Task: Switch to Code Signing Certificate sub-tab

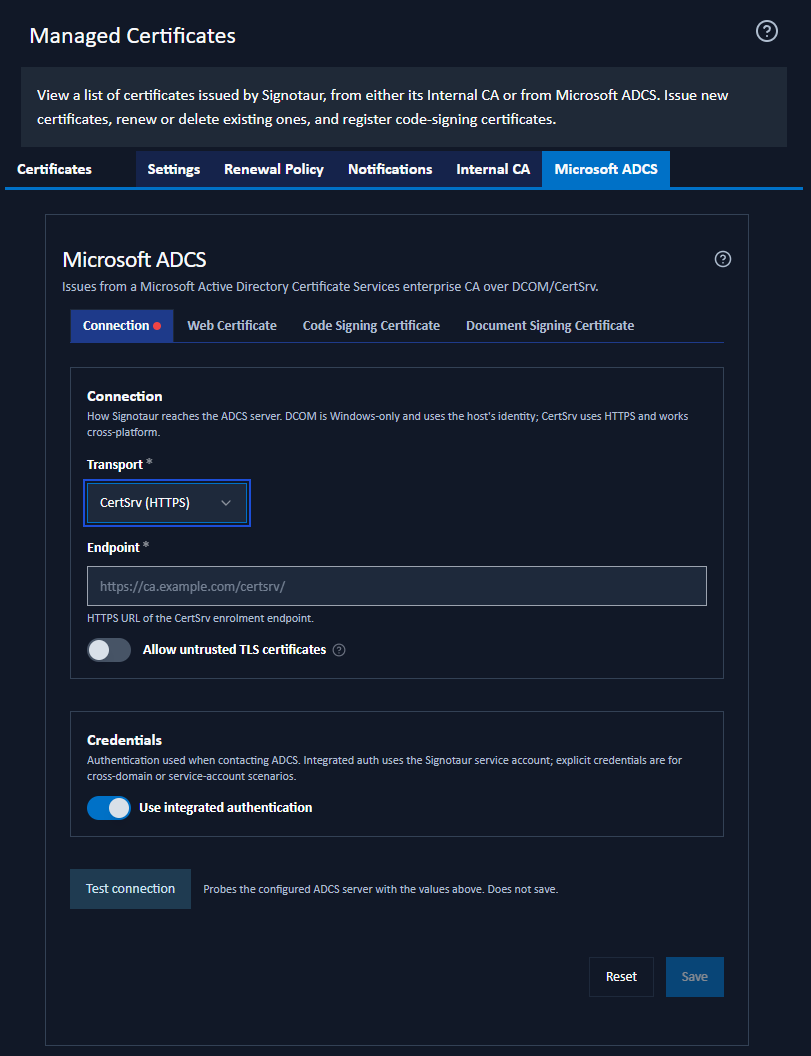Action: 371,326
